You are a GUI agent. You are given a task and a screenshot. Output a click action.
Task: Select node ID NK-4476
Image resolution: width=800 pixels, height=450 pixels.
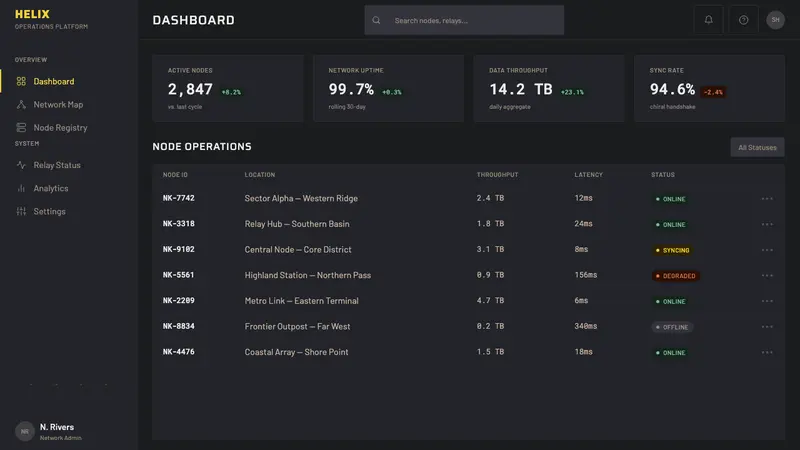click(179, 352)
